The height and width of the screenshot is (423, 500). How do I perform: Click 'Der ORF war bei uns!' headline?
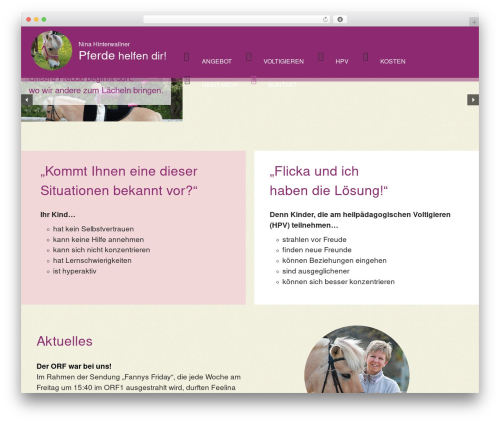(x=74, y=366)
